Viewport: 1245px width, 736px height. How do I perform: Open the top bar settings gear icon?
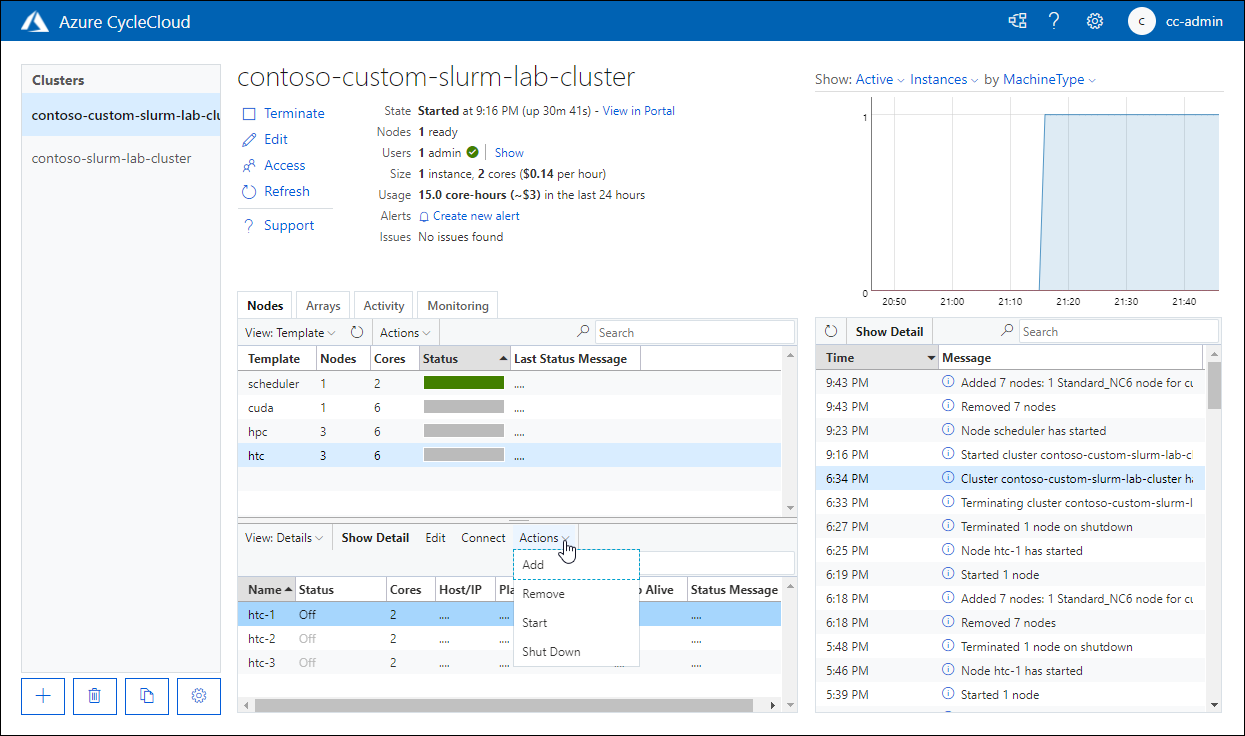click(x=1094, y=20)
